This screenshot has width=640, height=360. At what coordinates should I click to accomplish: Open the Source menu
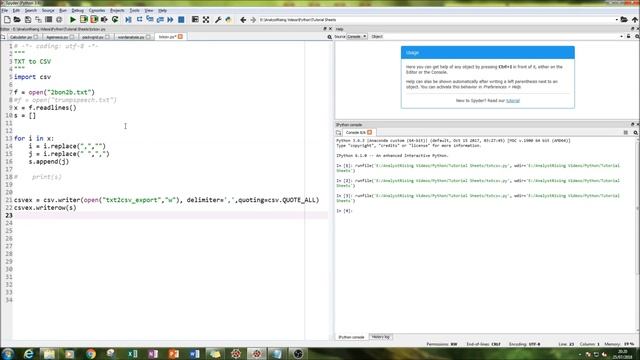48,11
